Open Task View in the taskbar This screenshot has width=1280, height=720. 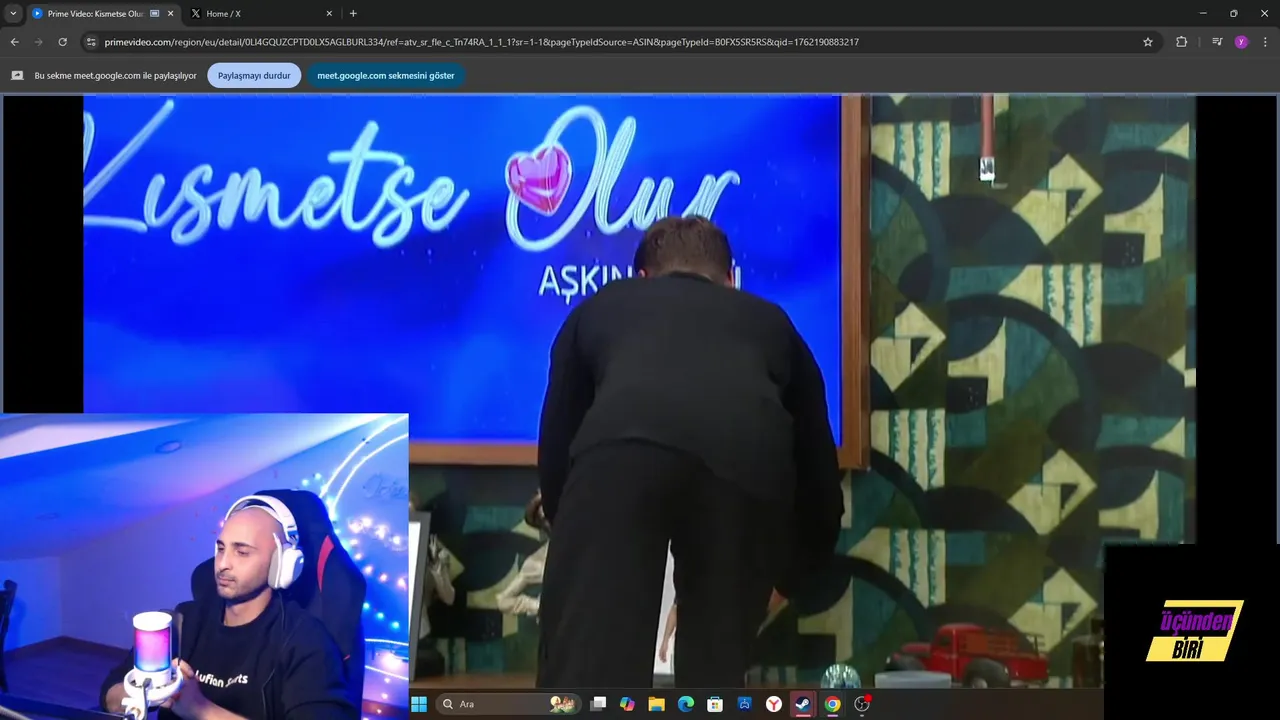[598, 704]
